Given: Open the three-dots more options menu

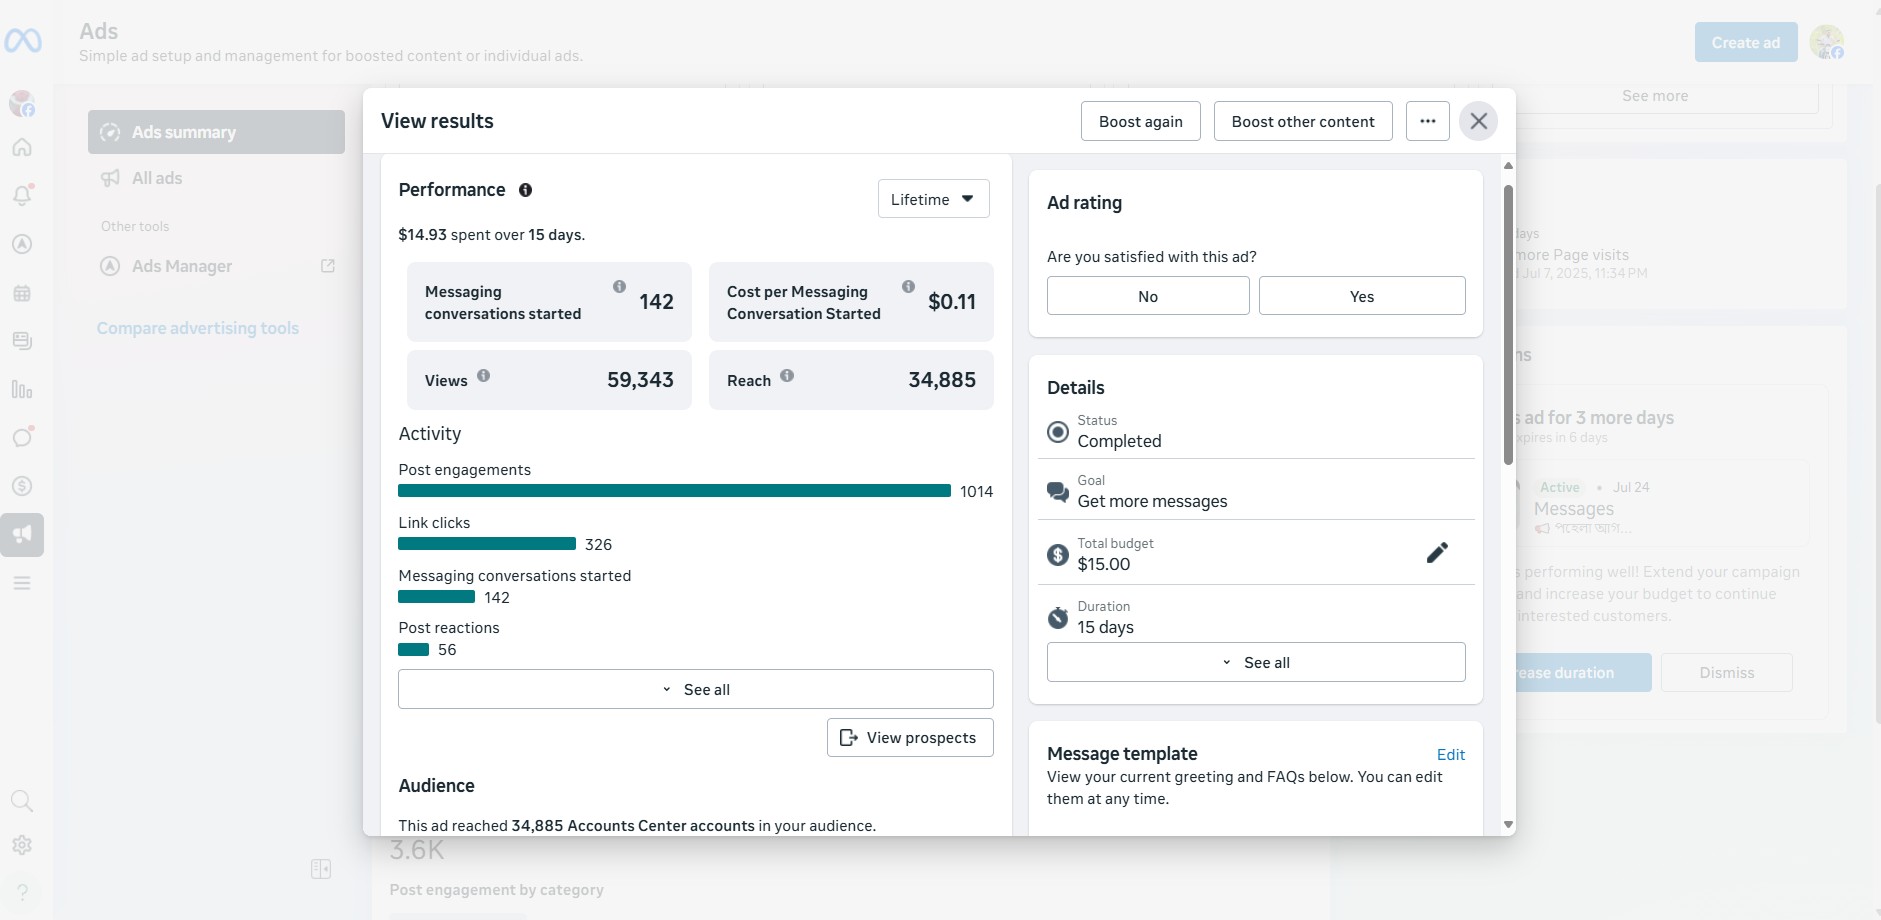Looking at the screenshot, I should click(1427, 122).
